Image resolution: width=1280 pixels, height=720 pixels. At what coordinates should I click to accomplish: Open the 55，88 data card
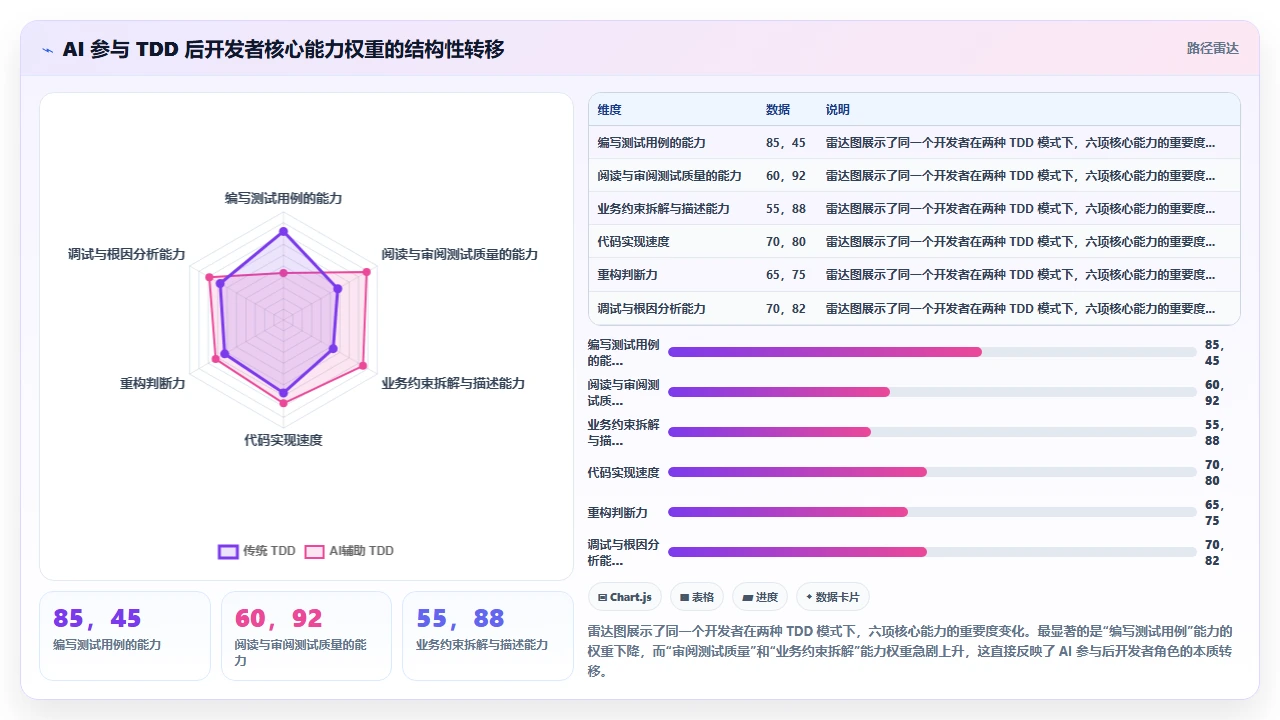(x=488, y=636)
